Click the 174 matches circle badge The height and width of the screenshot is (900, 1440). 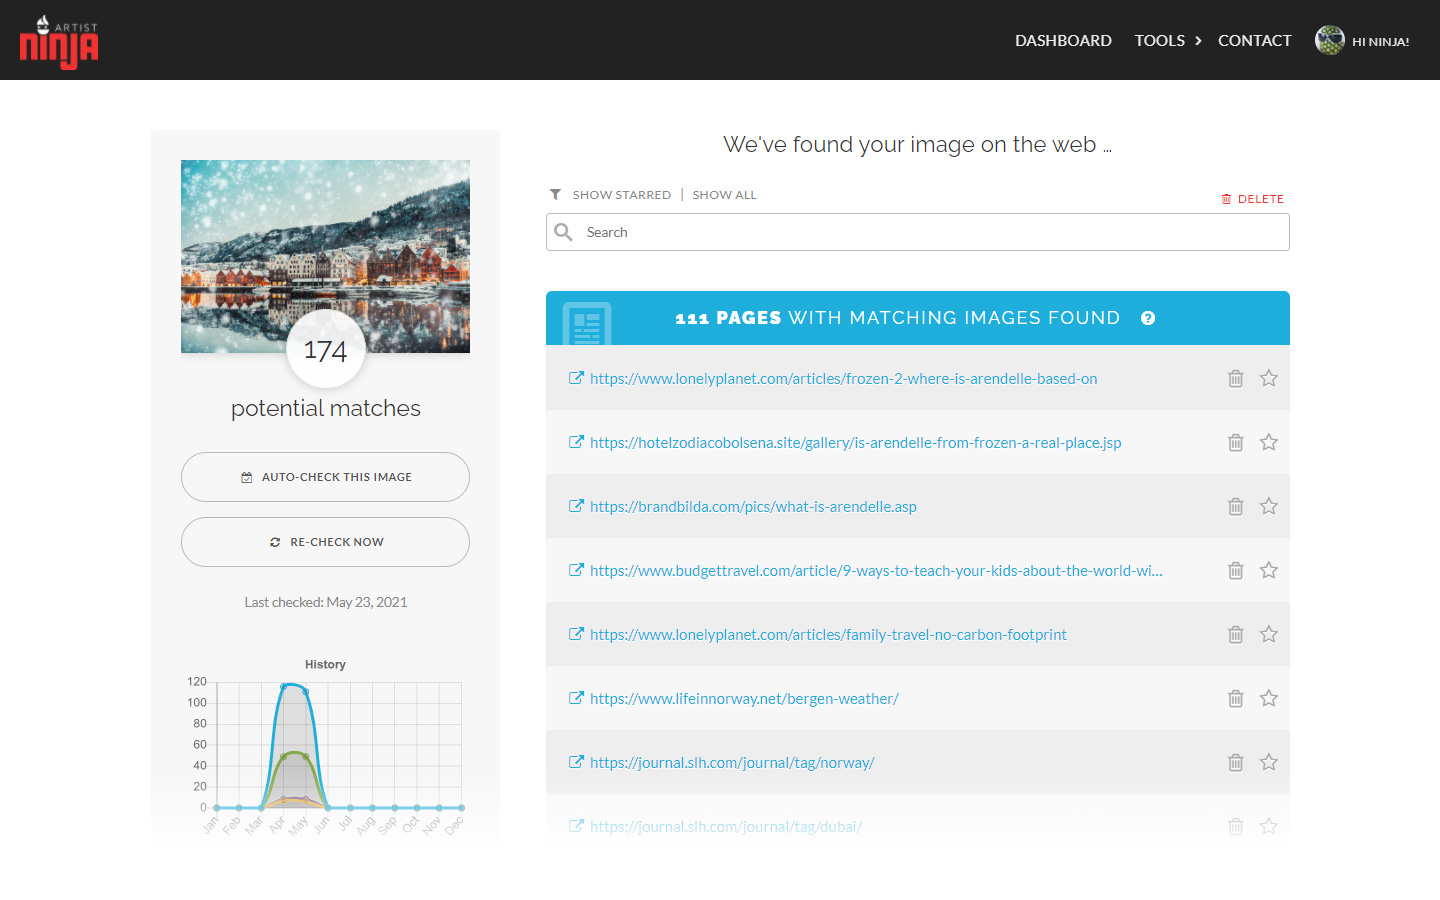325,349
